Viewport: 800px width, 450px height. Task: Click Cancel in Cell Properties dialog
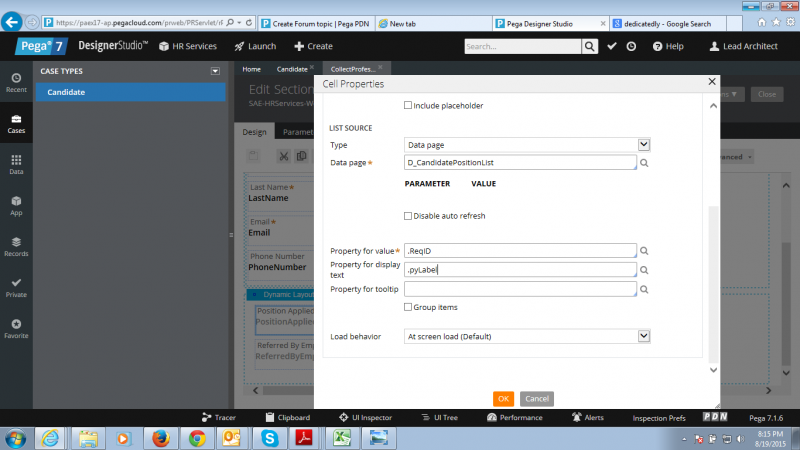[536, 398]
